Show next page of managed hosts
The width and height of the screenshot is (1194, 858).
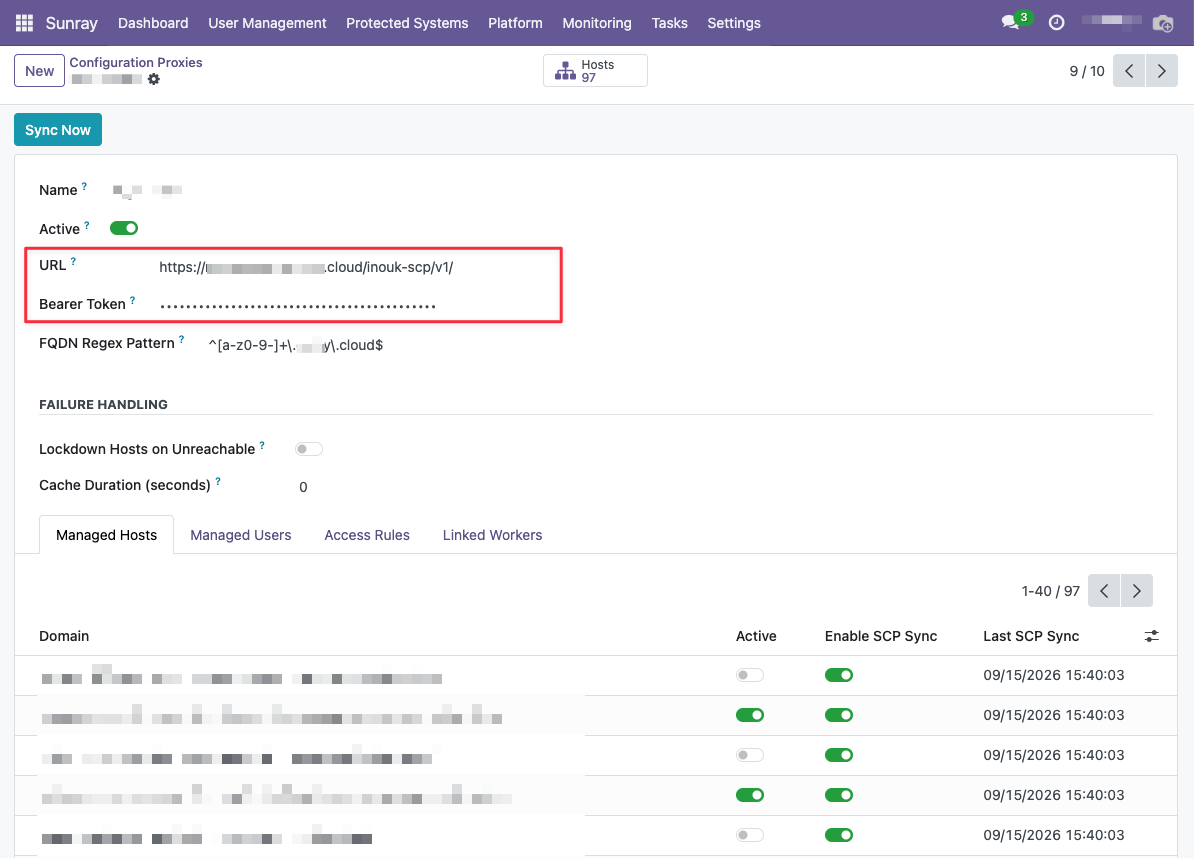pos(1136,591)
